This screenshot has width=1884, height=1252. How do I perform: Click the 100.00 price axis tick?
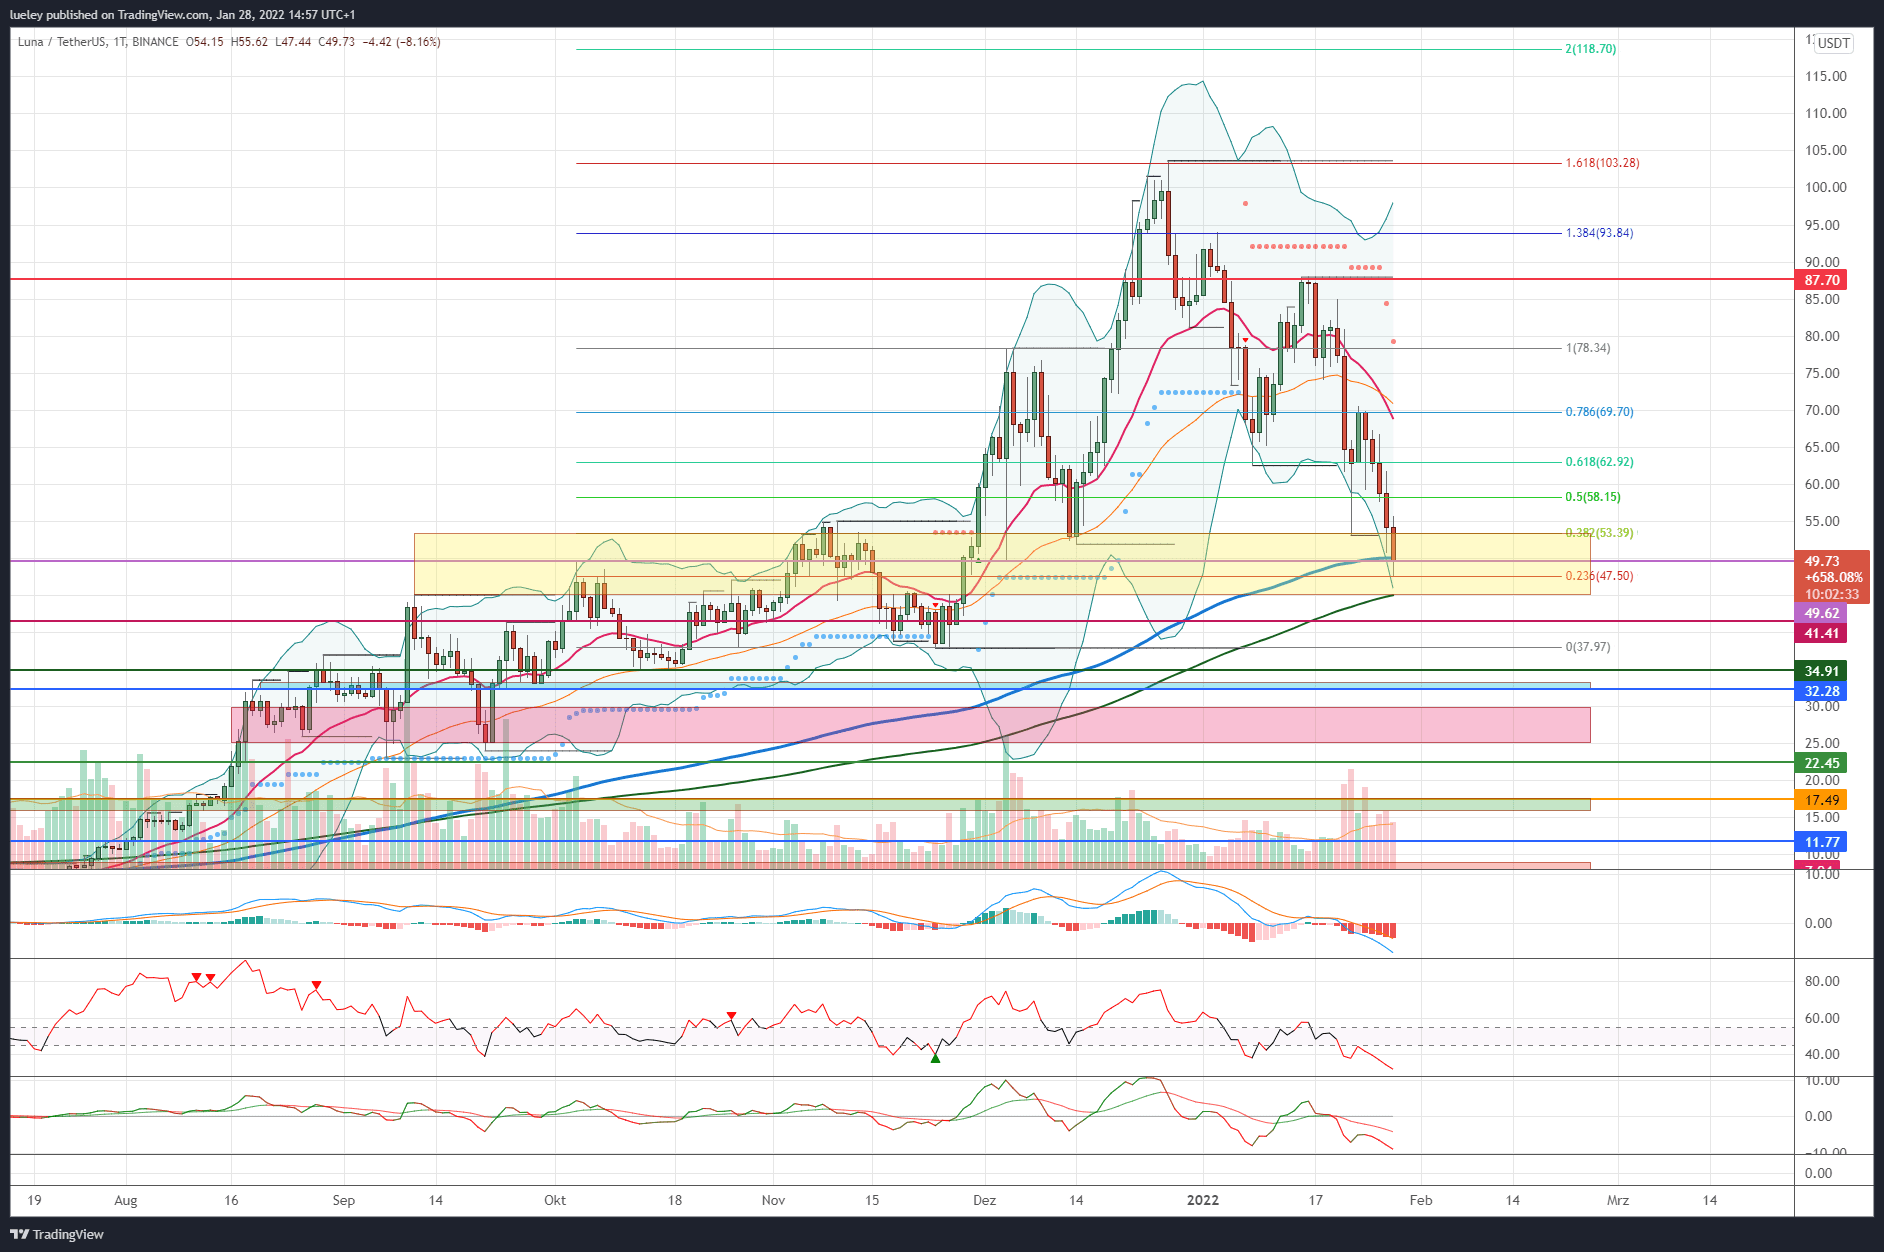click(x=1825, y=187)
